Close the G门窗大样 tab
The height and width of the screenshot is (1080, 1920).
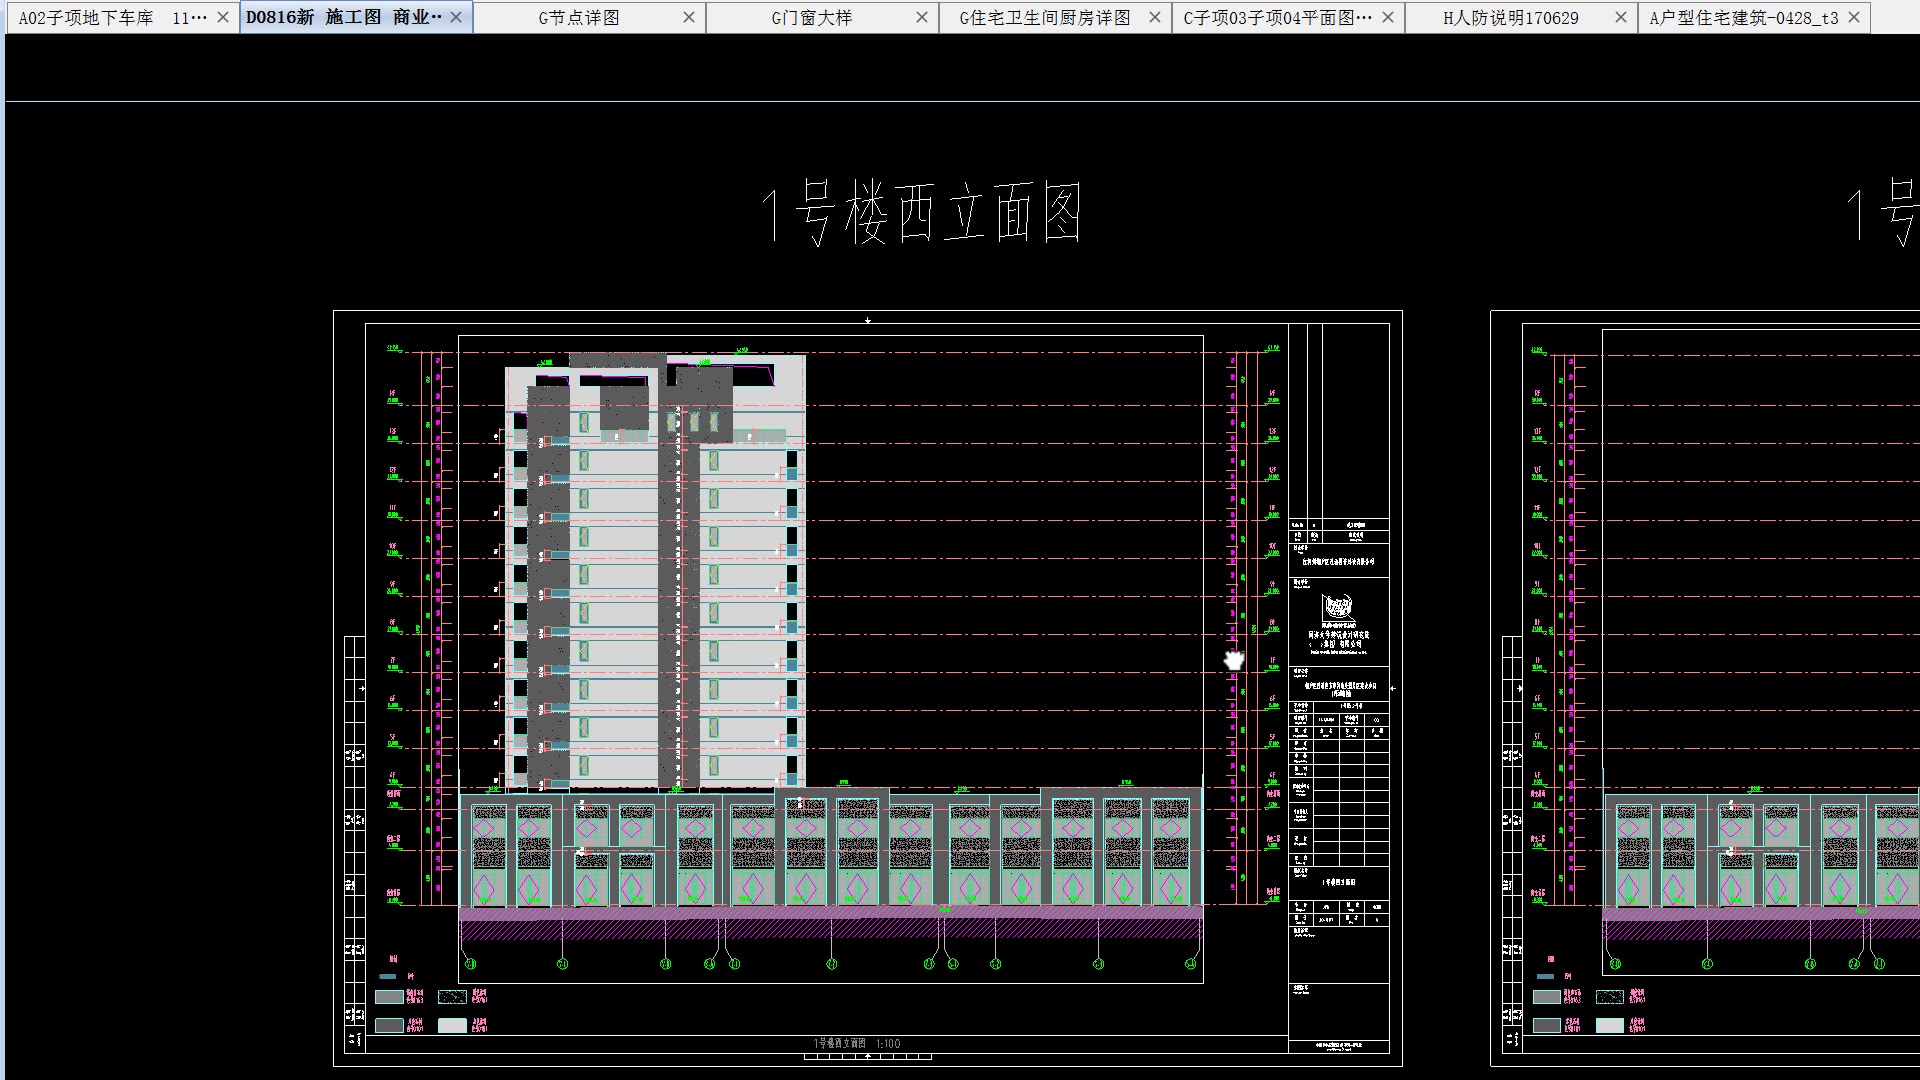coord(922,18)
